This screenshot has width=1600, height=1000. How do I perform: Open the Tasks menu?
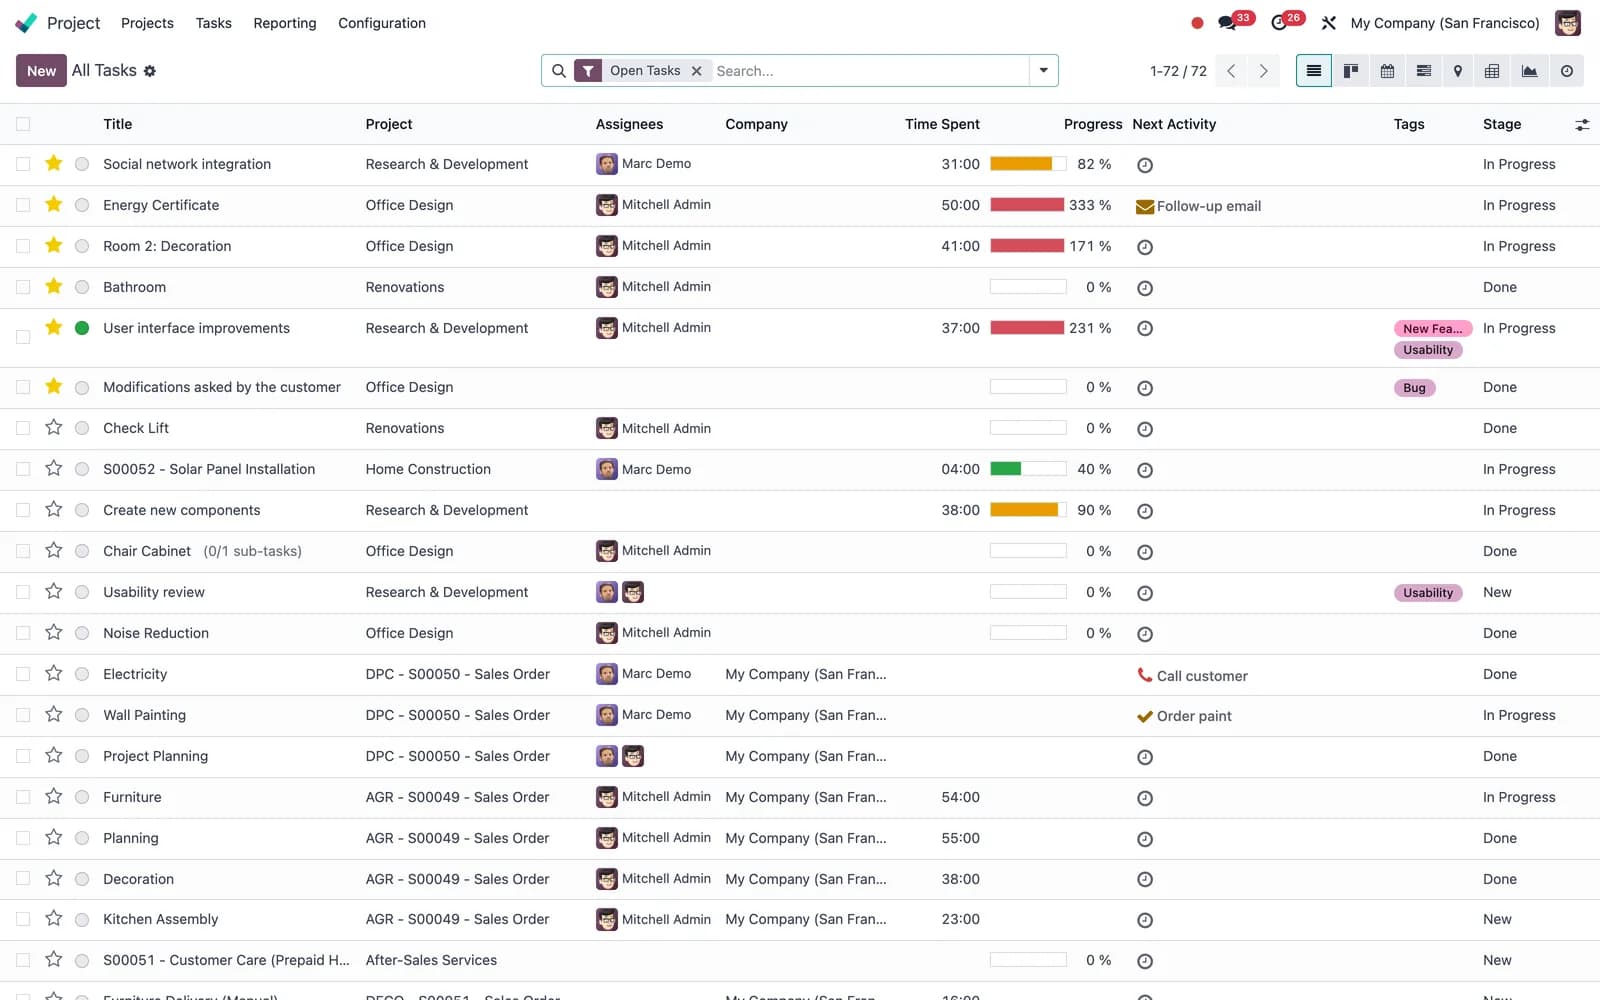[x=213, y=23]
